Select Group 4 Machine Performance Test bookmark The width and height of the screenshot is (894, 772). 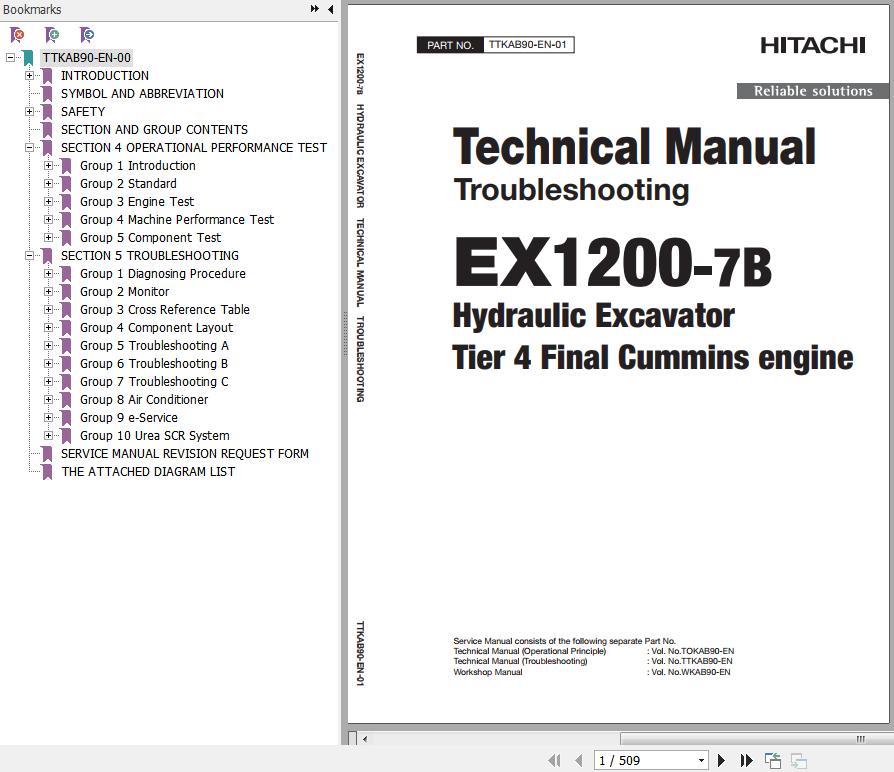(x=176, y=220)
